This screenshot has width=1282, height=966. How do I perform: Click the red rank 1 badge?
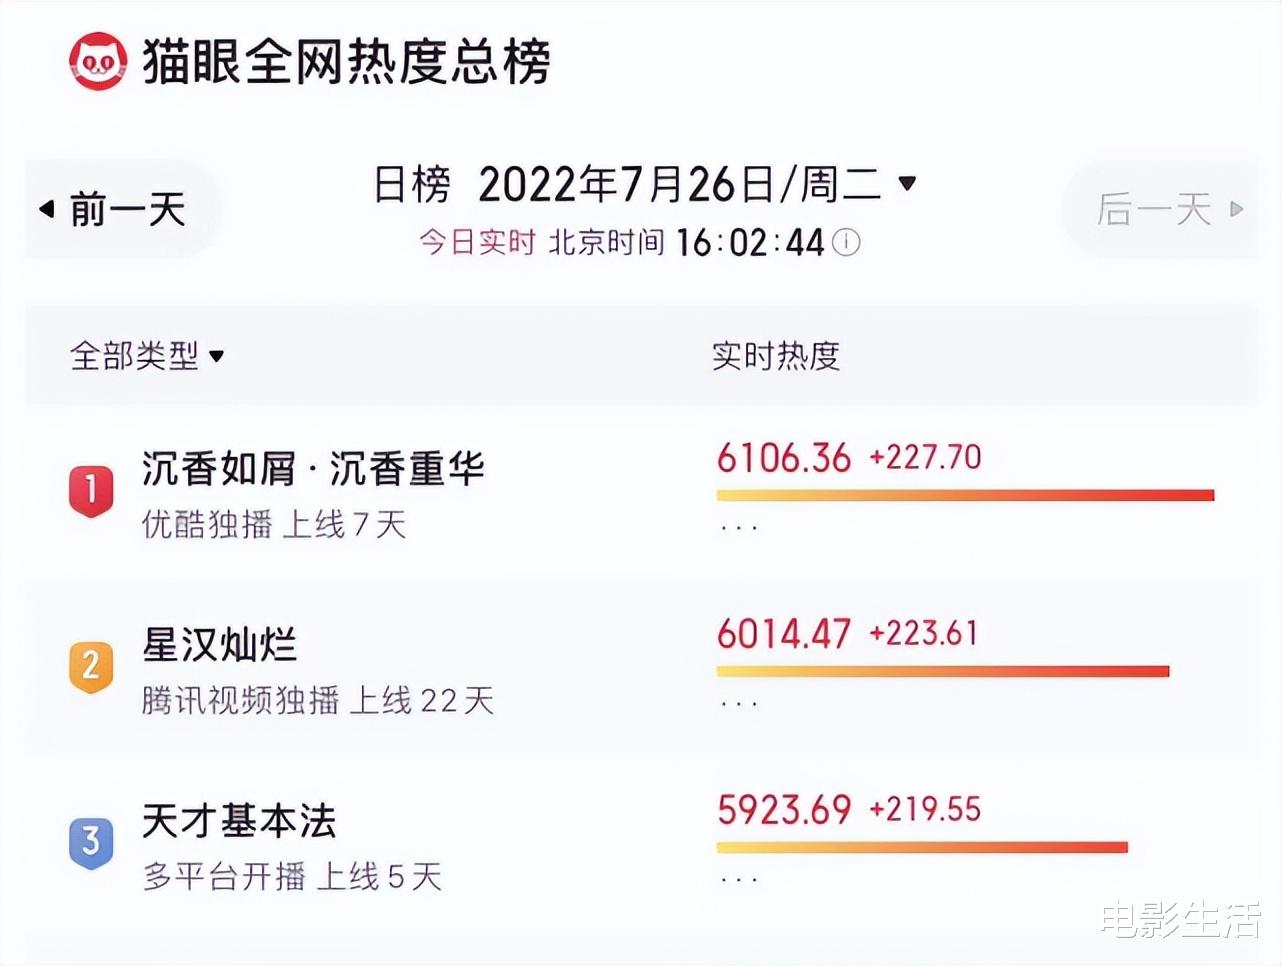(91, 491)
